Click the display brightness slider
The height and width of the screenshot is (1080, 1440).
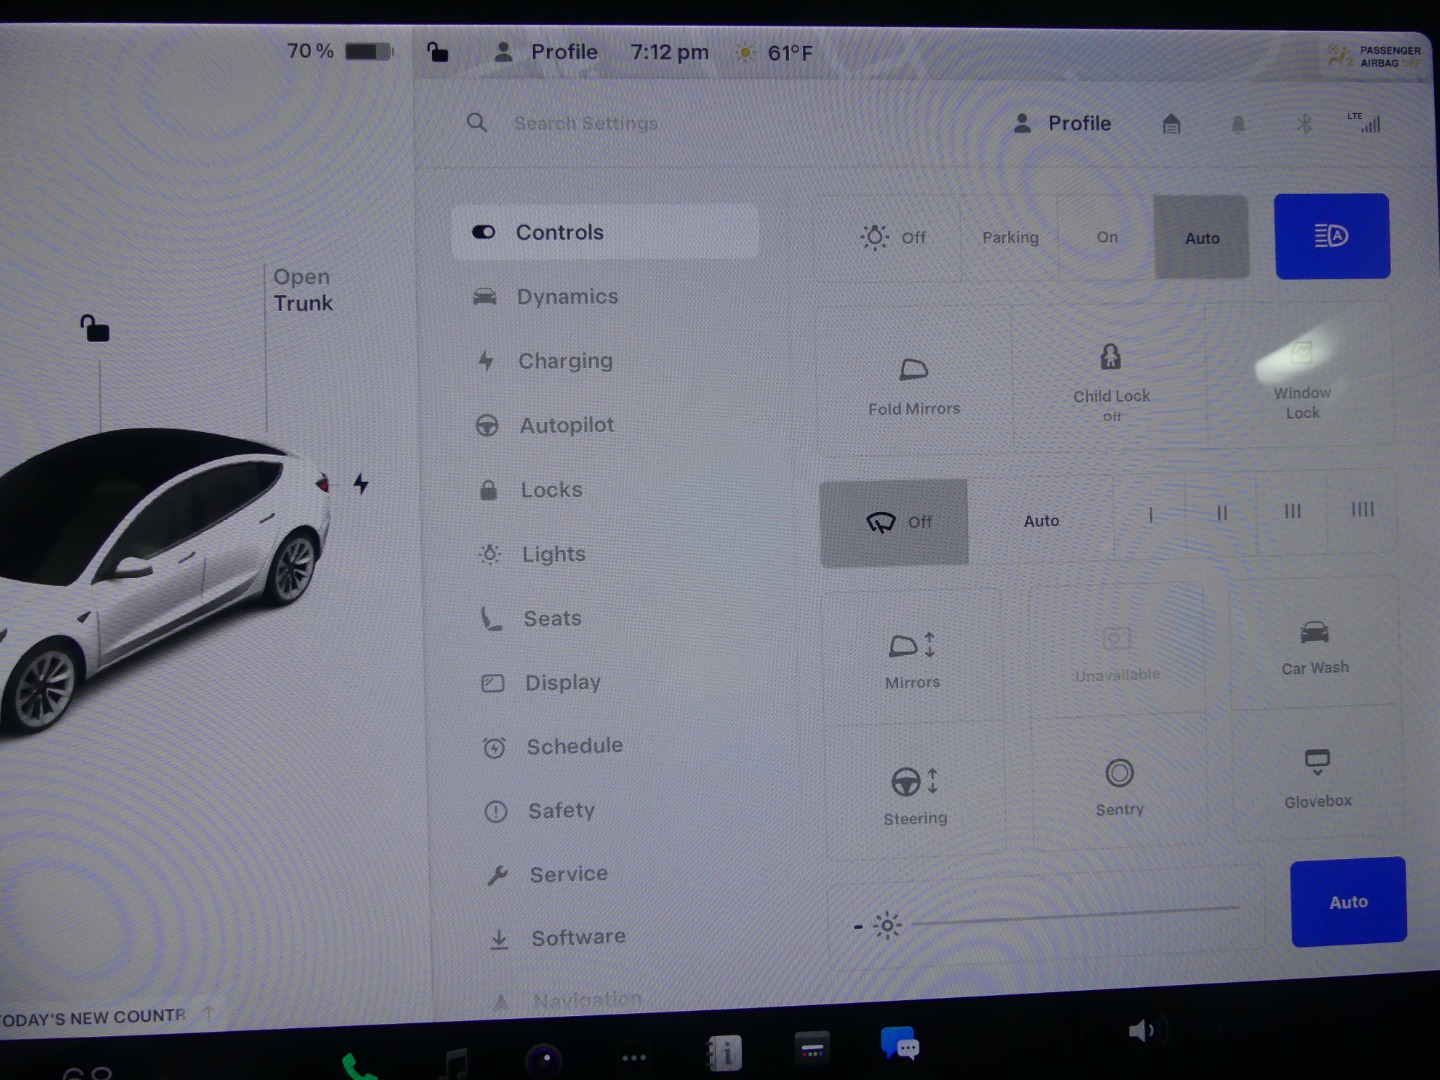coord(1075,916)
